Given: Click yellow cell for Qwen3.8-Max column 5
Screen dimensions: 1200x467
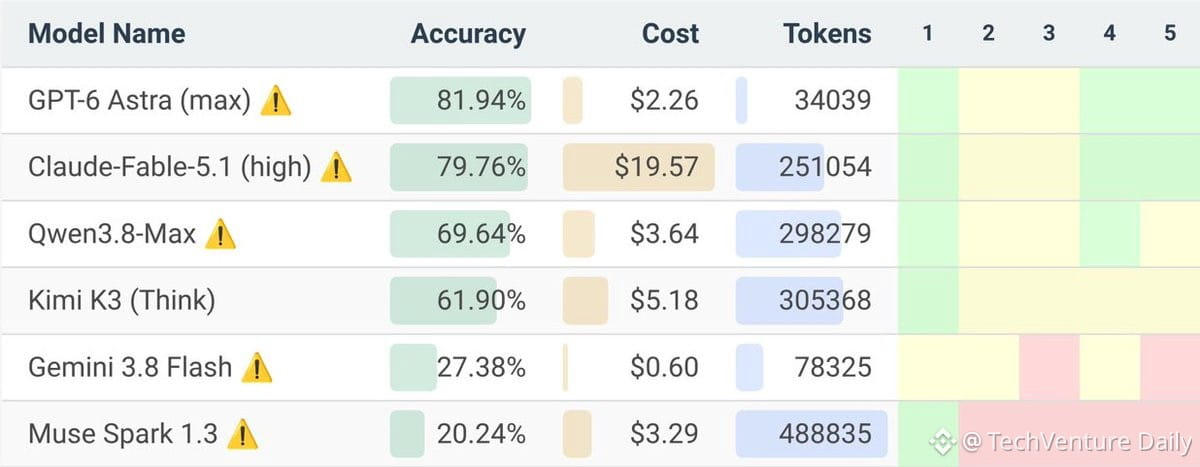Looking at the screenshot, I should click(1170, 234).
